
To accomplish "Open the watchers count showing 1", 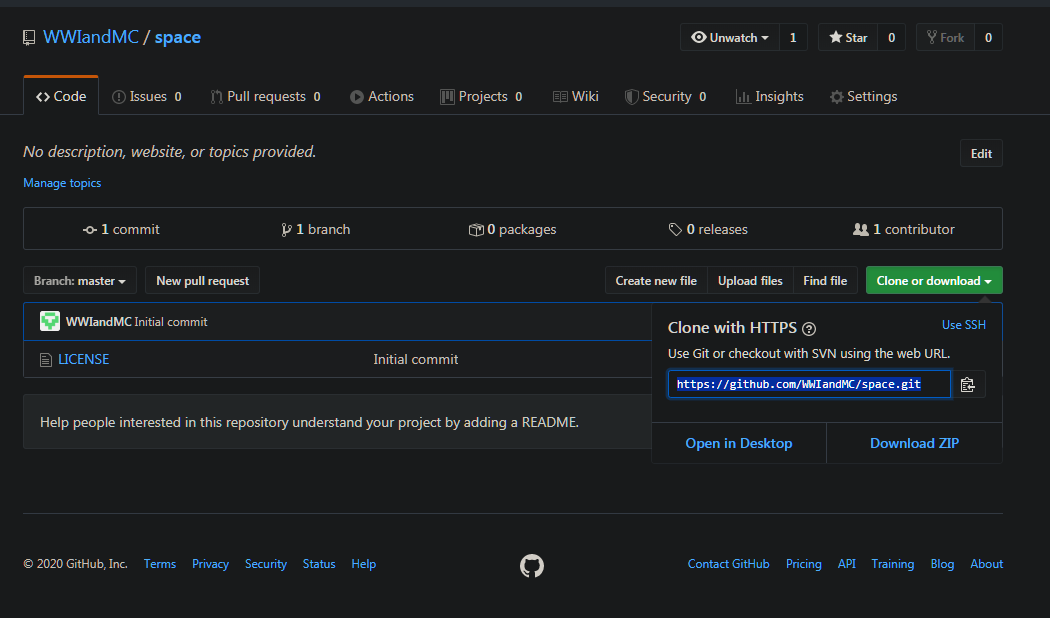I will coord(794,37).
